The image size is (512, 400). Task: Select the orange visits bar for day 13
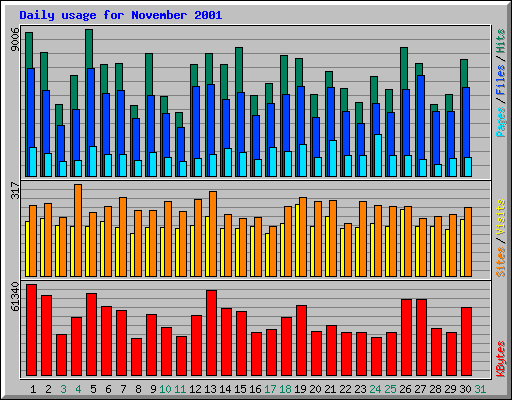(213, 234)
